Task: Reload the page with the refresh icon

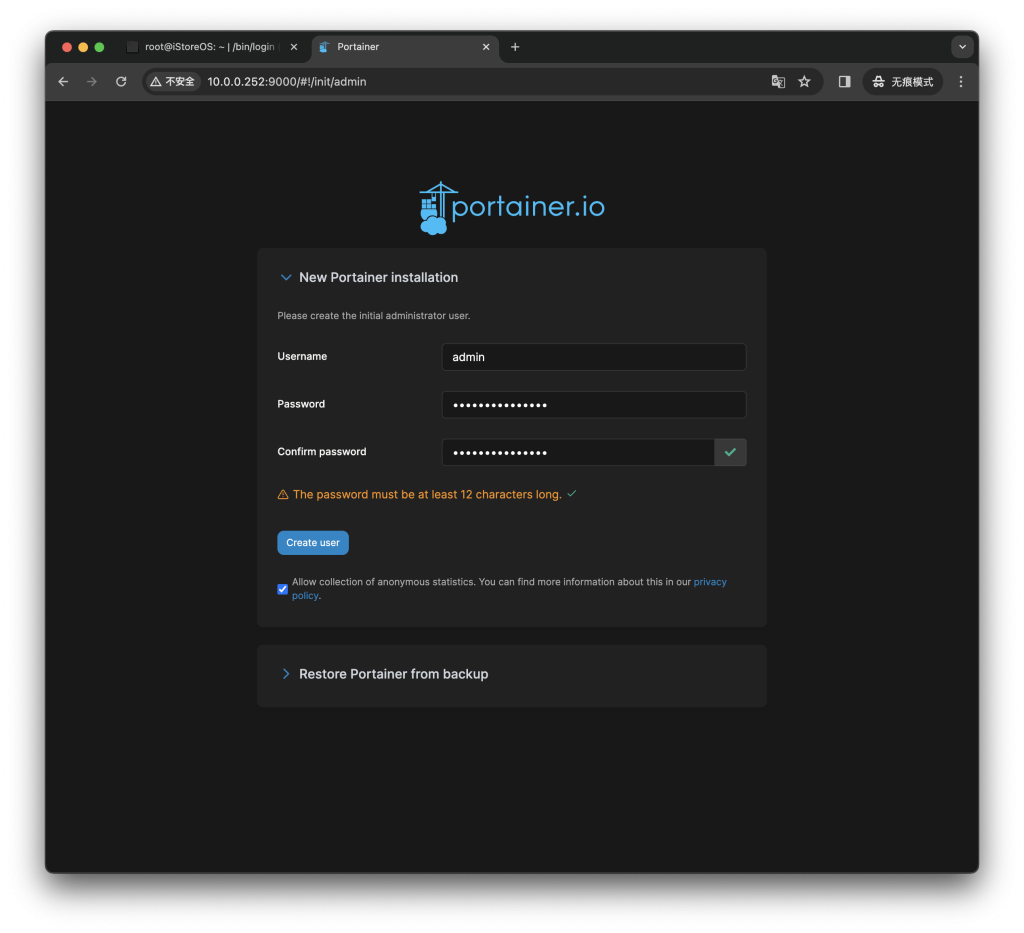Action: [121, 82]
